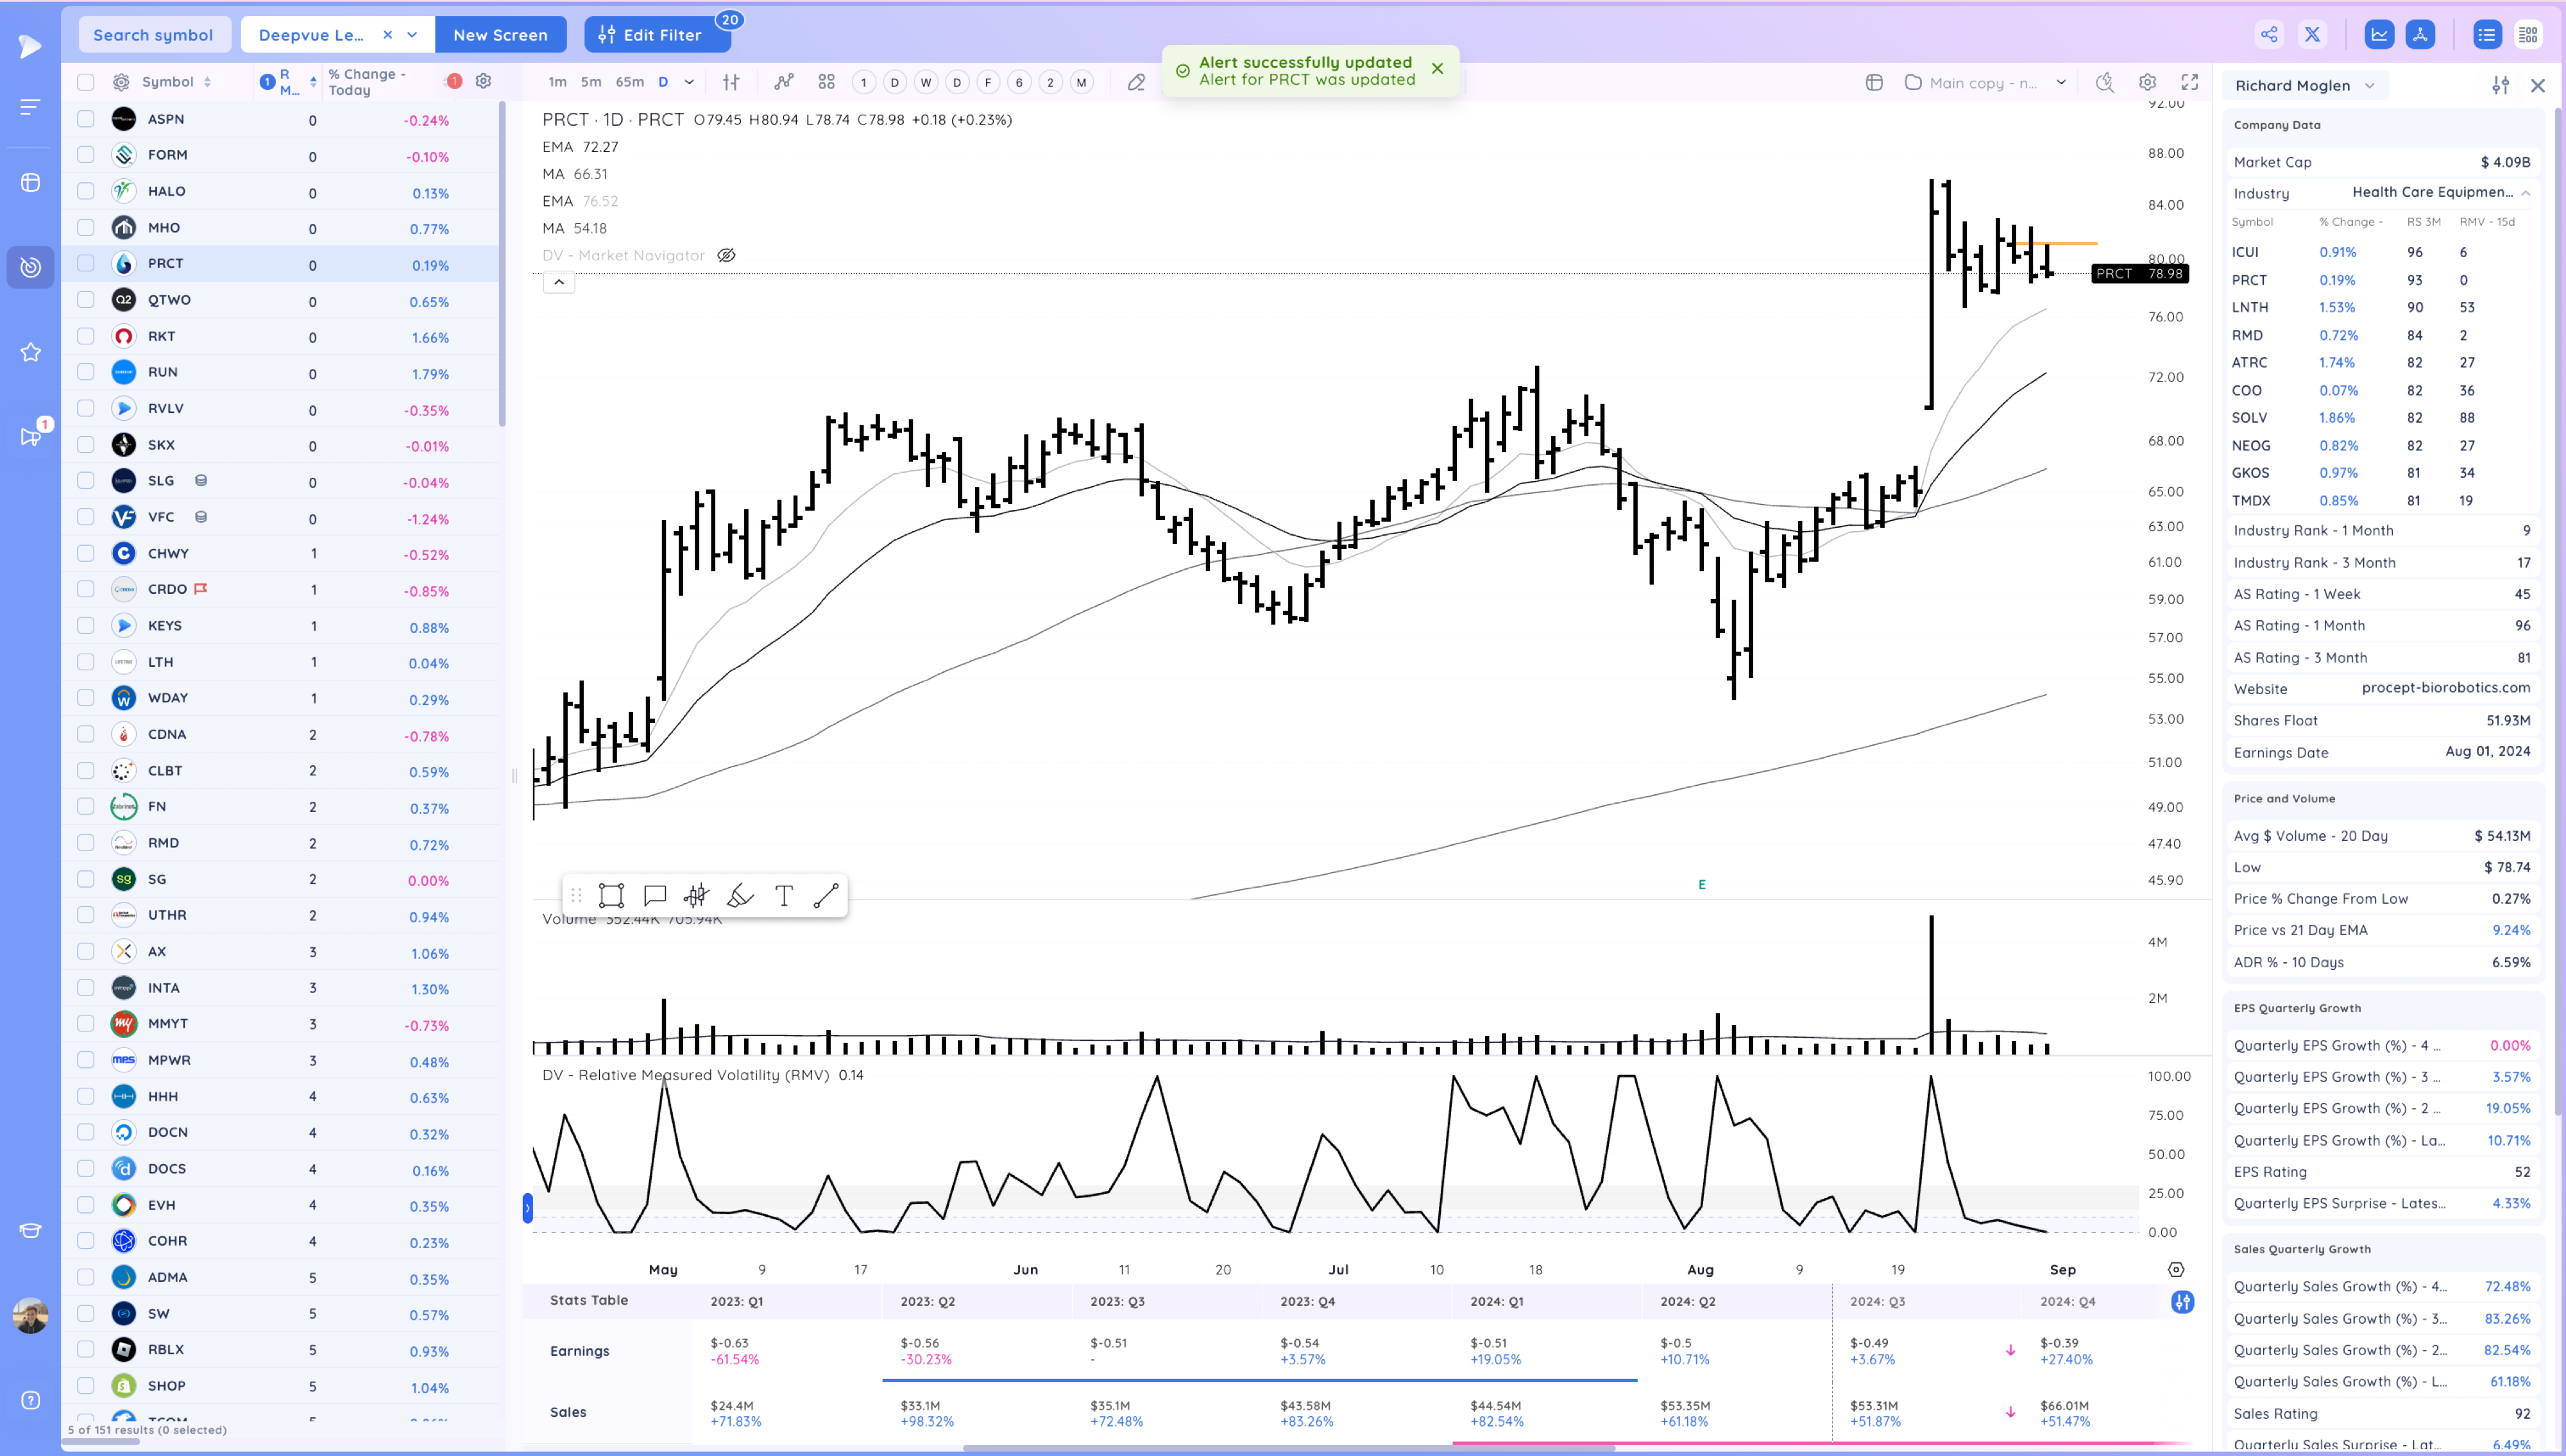The image size is (2566, 1456).
Task: Click the rectangle drawing tool
Action: 611,896
